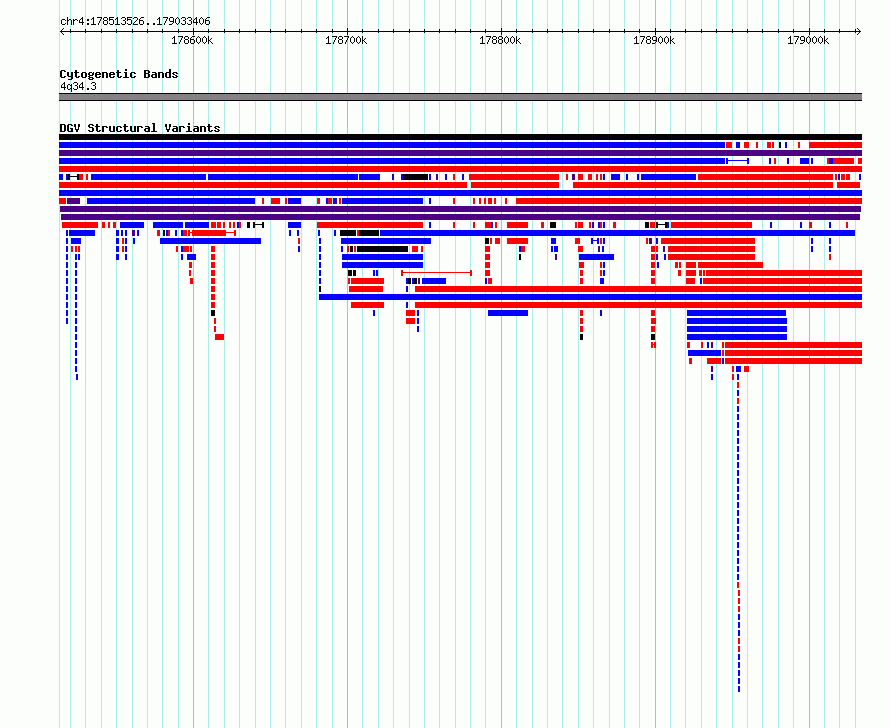Click the 178800k ruler label
The height and width of the screenshot is (728, 890).
pyautogui.click(x=500, y=40)
